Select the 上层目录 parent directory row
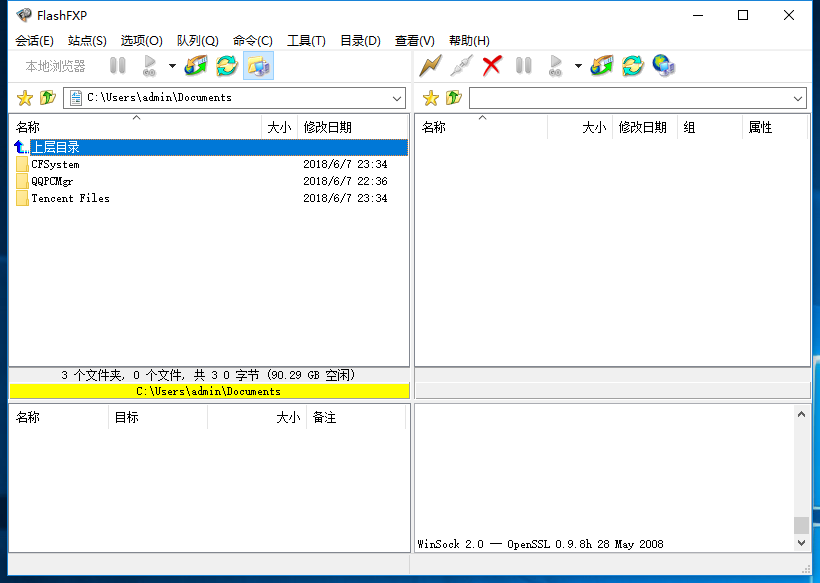Image resolution: width=820 pixels, height=583 pixels. click(209, 147)
